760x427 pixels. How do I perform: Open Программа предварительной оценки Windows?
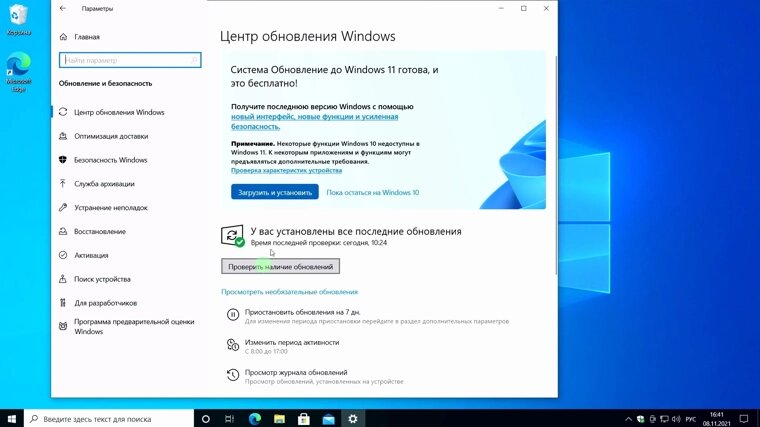[134, 326]
